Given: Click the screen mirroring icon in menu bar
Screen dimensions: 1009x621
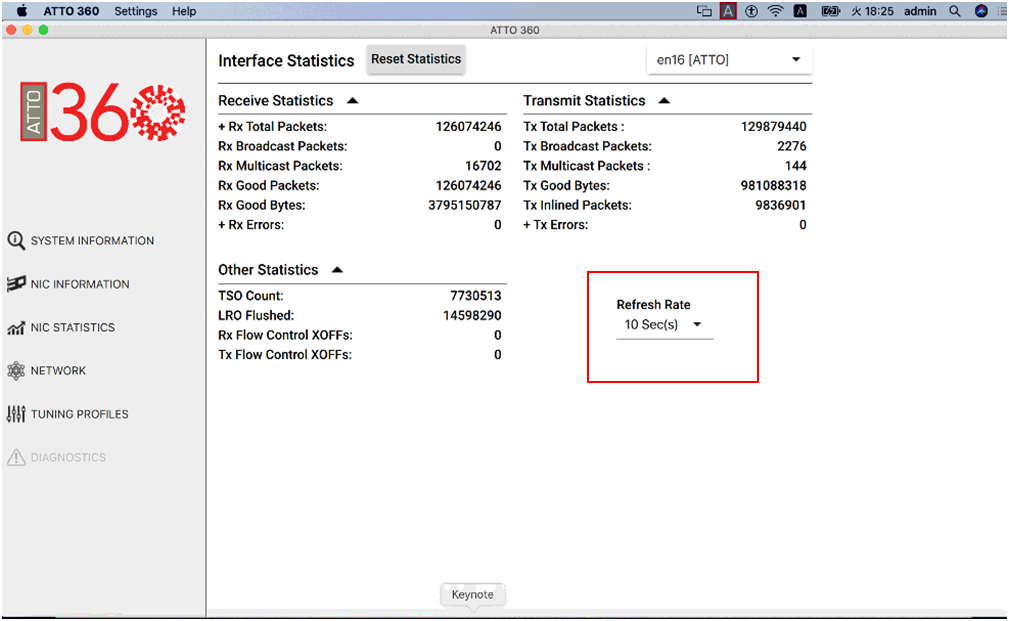Looking at the screenshot, I should pyautogui.click(x=705, y=11).
